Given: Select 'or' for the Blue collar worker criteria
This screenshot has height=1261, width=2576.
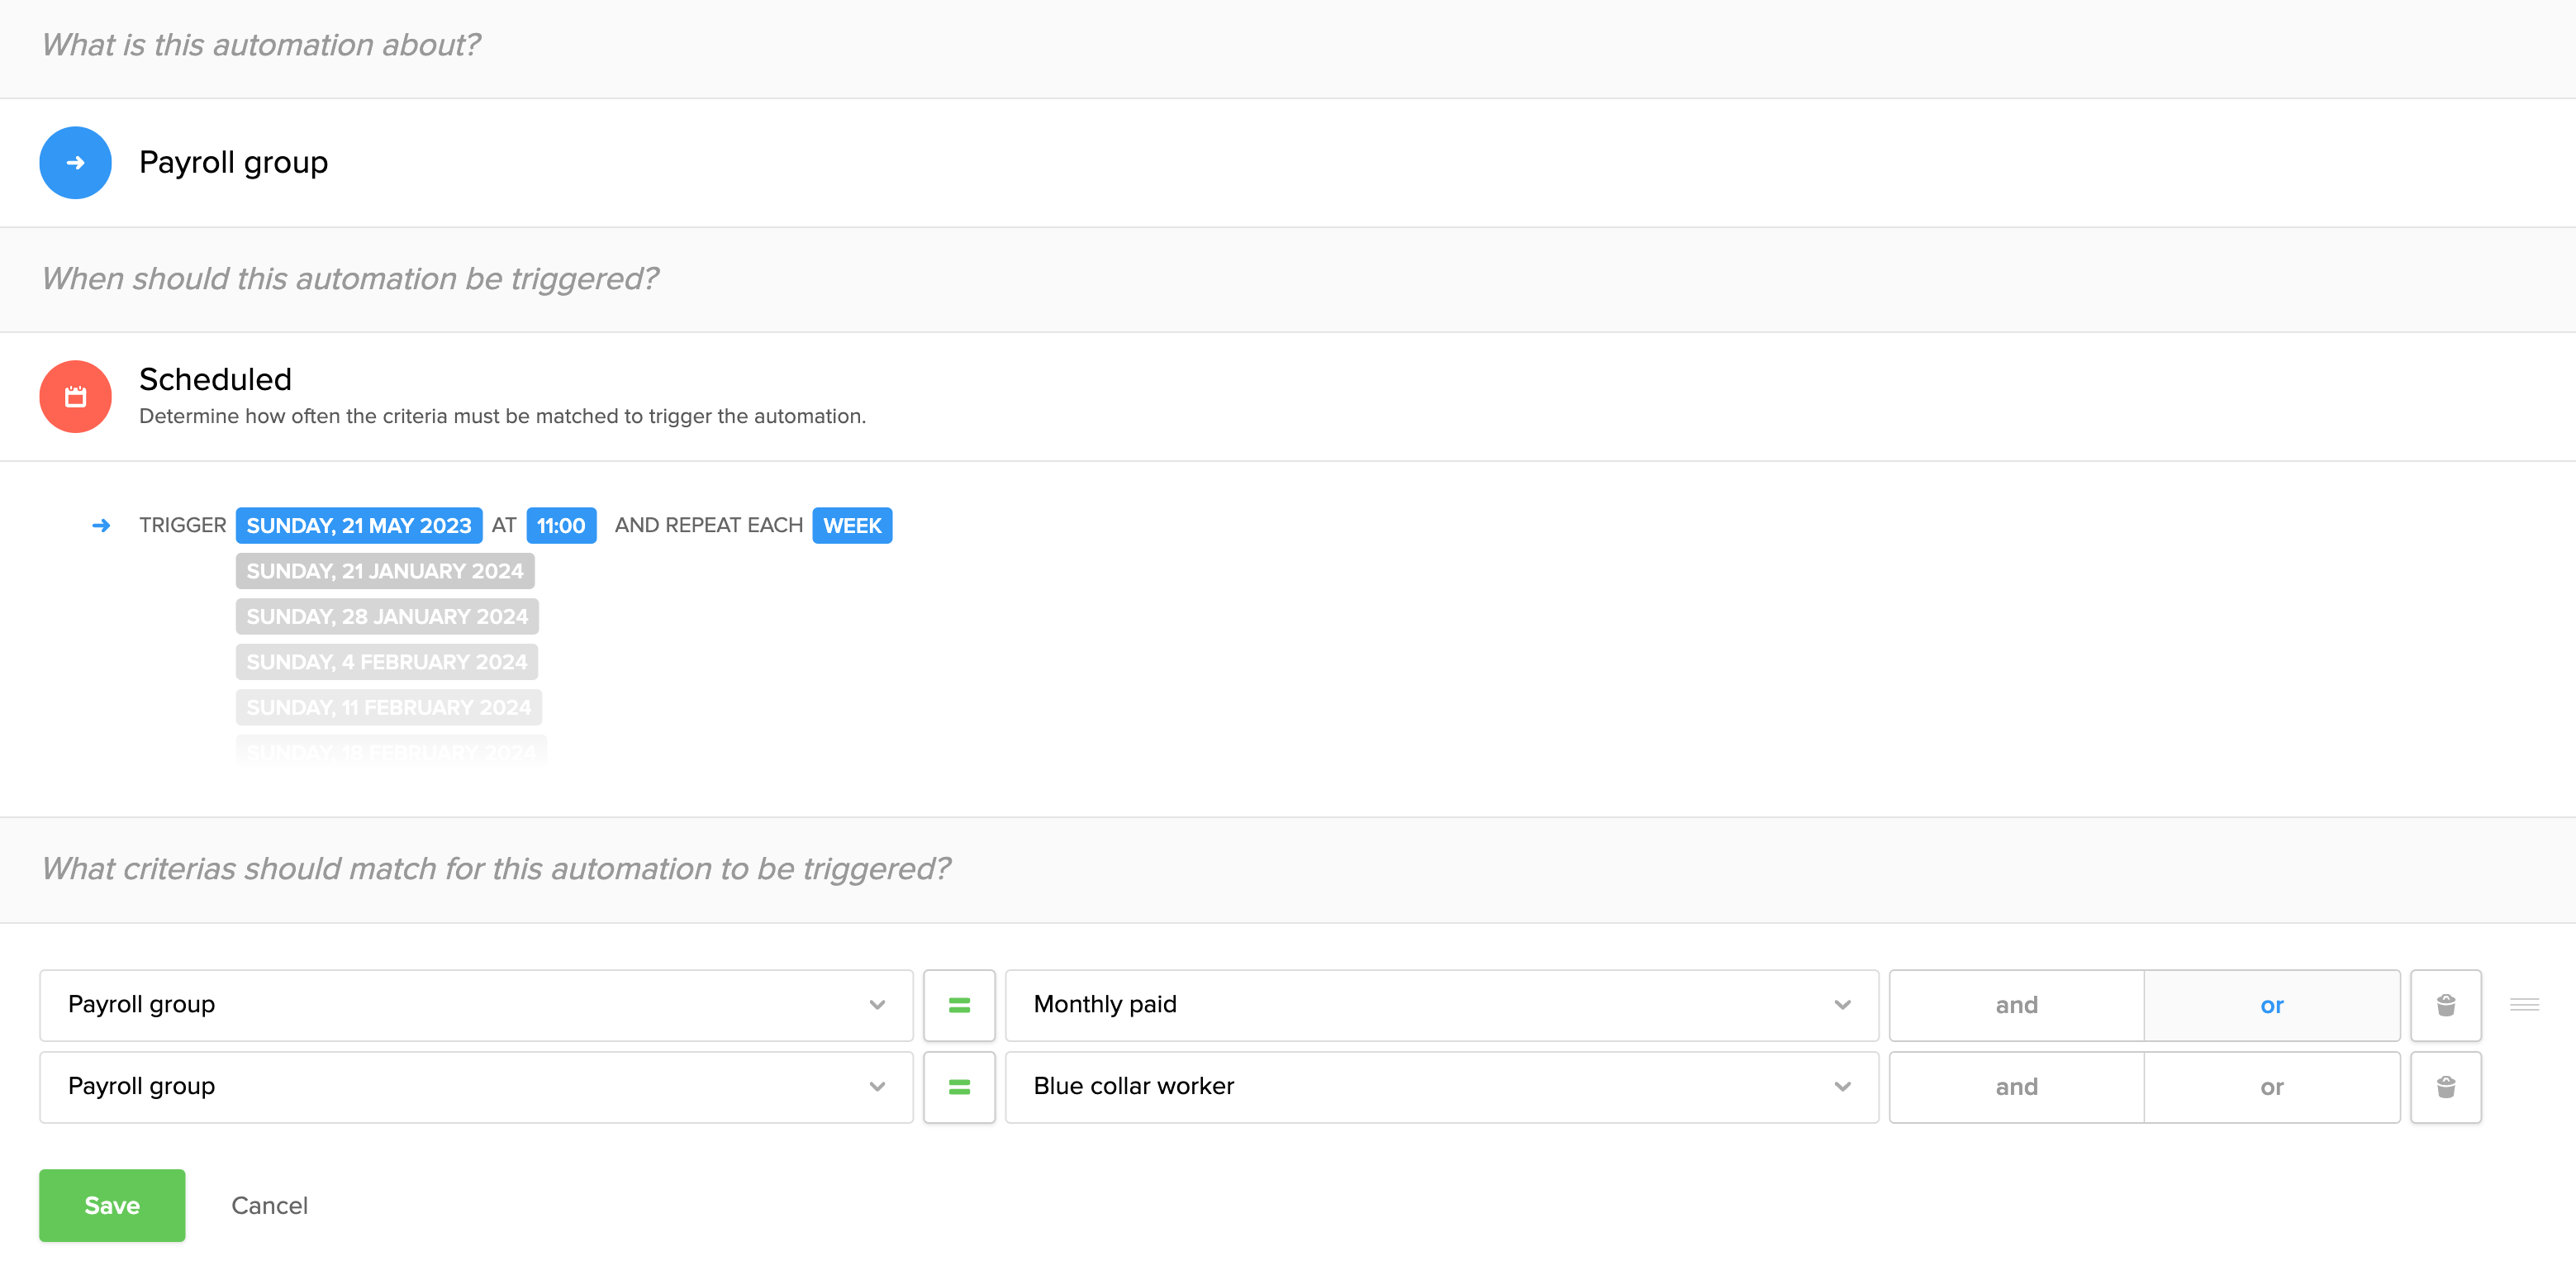Looking at the screenshot, I should (x=2271, y=1086).
